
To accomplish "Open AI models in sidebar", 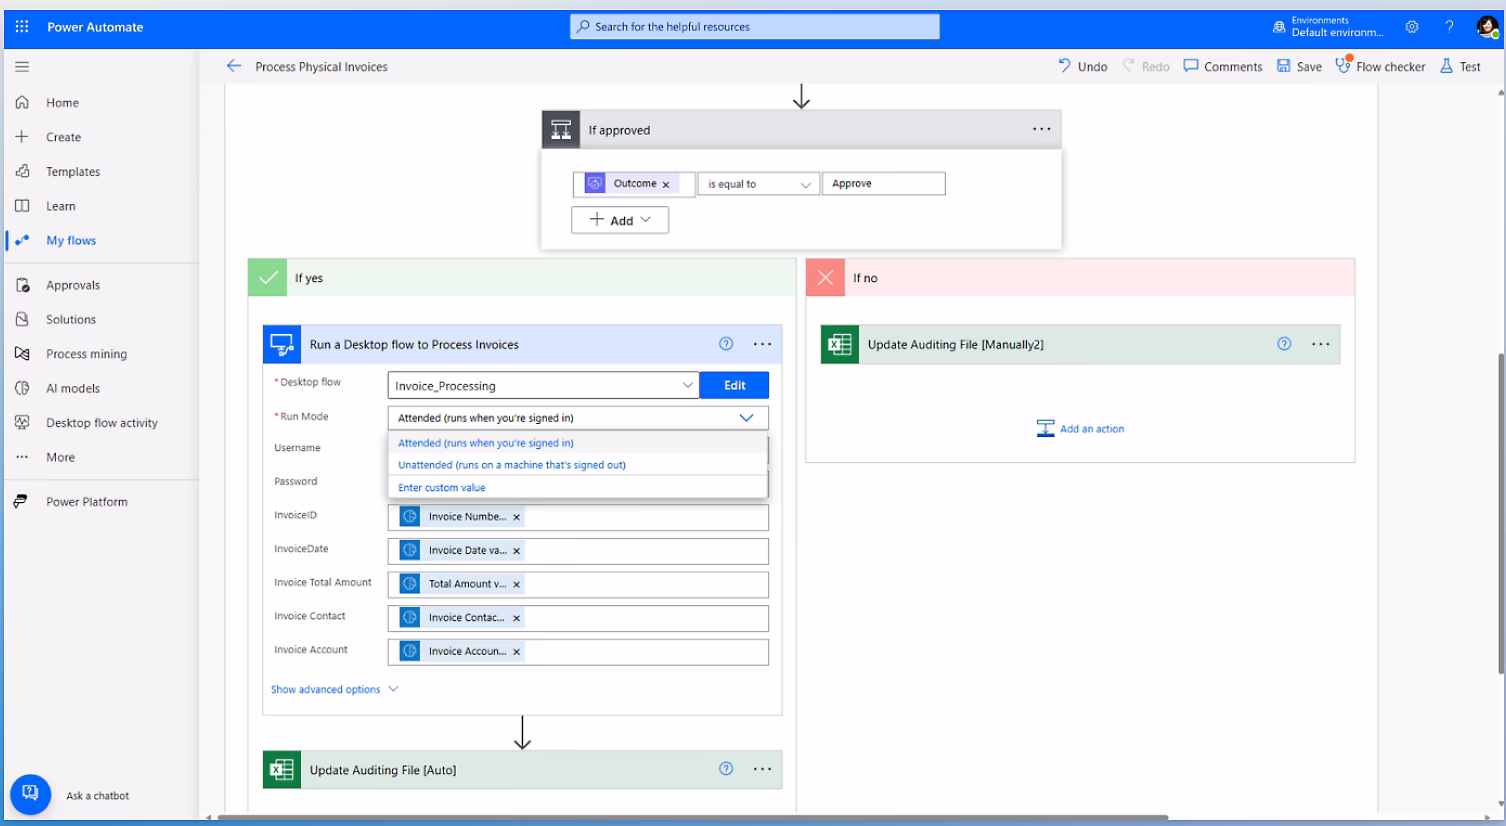I will pyautogui.click(x=73, y=388).
